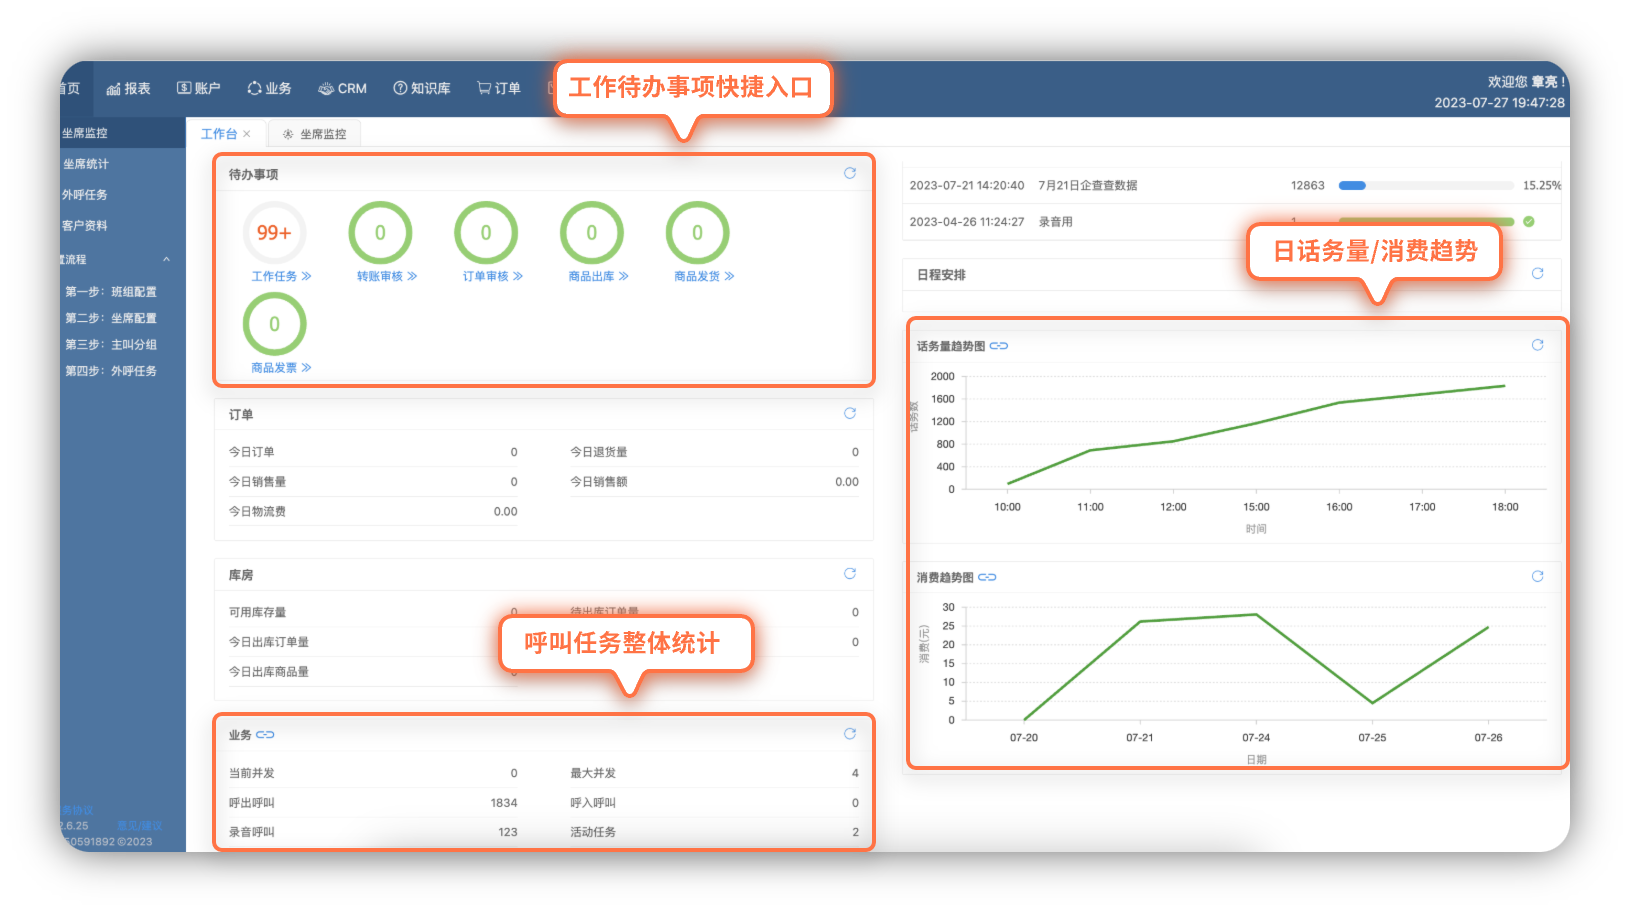Open the 知识库 menu
1630x912 pixels.
pyautogui.click(x=422, y=89)
